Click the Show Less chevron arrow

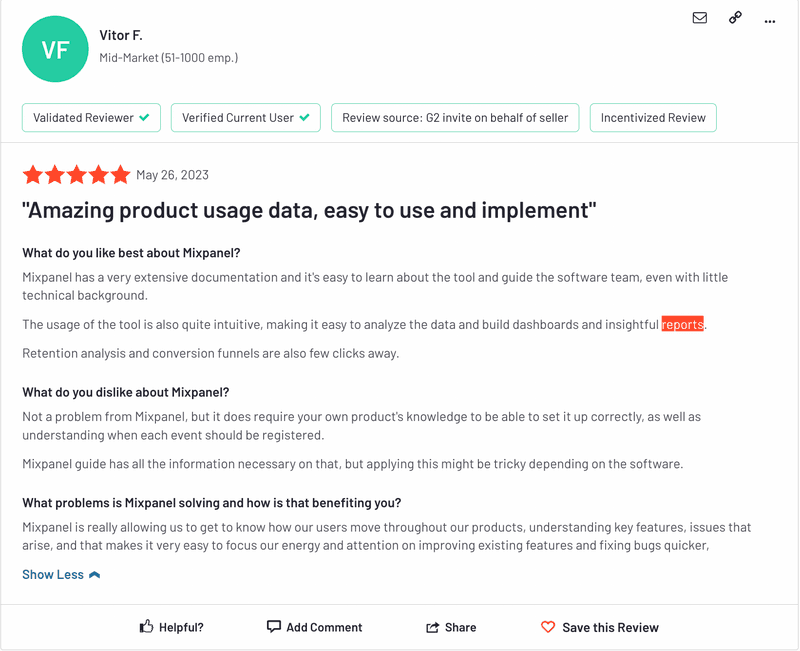95,575
